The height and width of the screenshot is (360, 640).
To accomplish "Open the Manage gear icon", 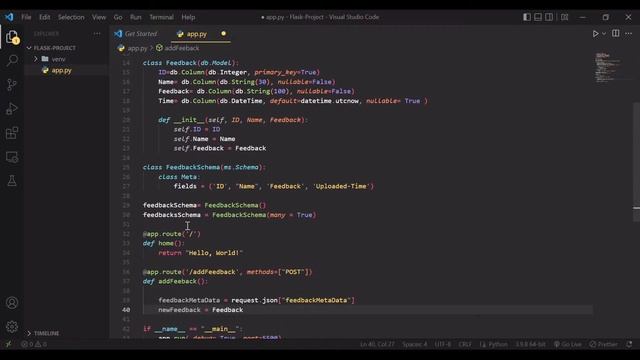I will pos(12,327).
